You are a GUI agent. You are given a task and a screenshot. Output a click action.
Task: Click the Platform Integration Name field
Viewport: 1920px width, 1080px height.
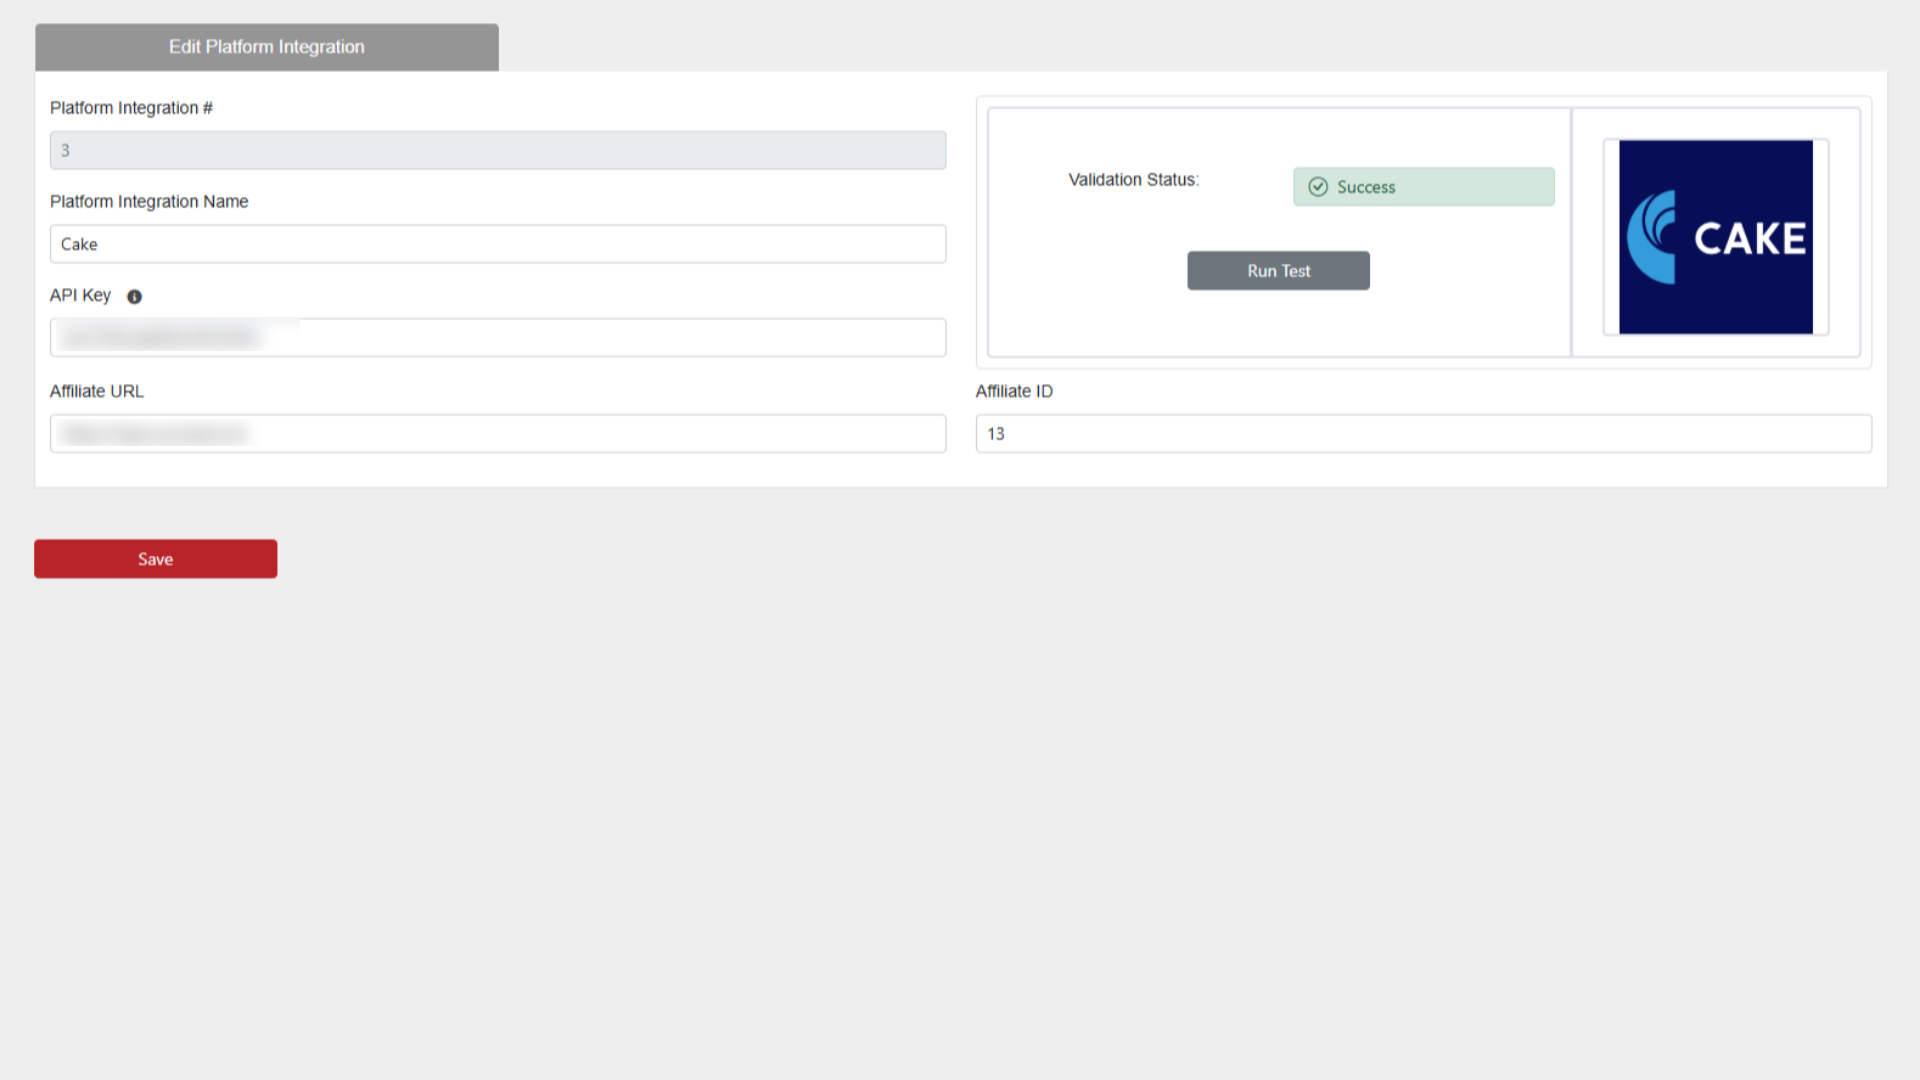pyautogui.click(x=498, y=244)
